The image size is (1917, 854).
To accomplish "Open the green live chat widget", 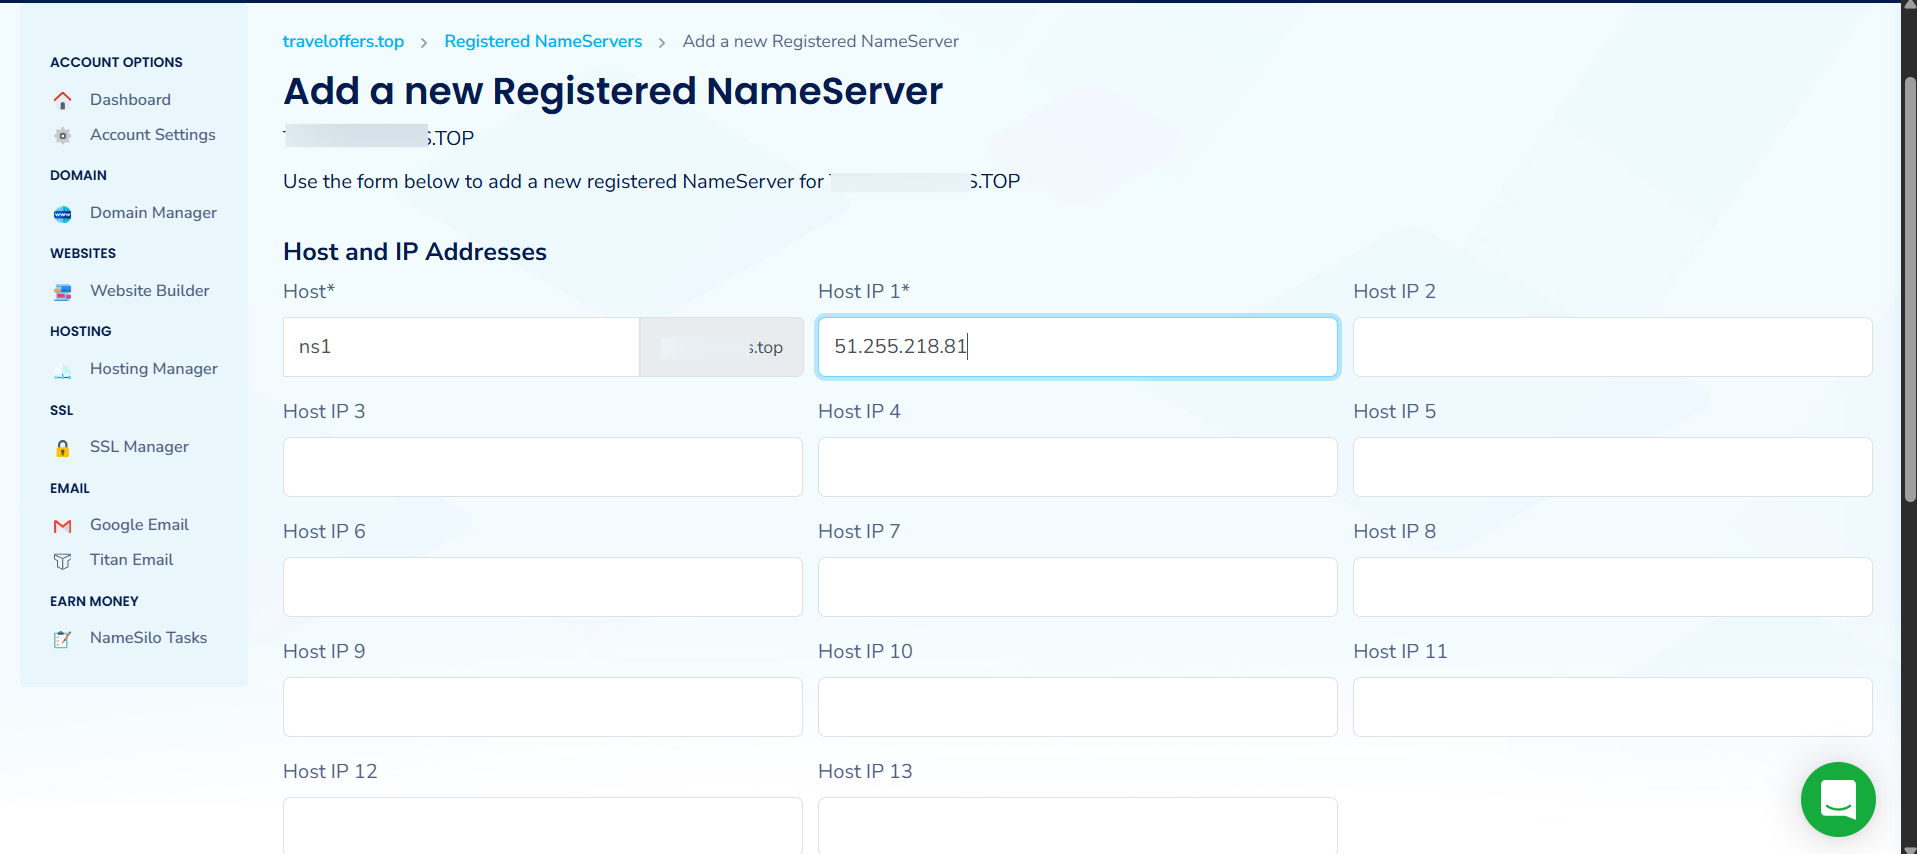I will 1838,799.
